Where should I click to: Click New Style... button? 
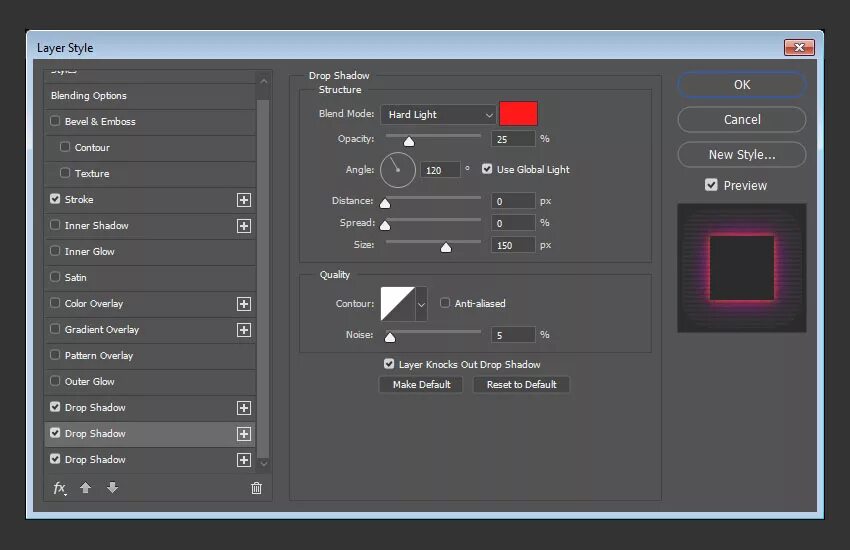point(742,154)
